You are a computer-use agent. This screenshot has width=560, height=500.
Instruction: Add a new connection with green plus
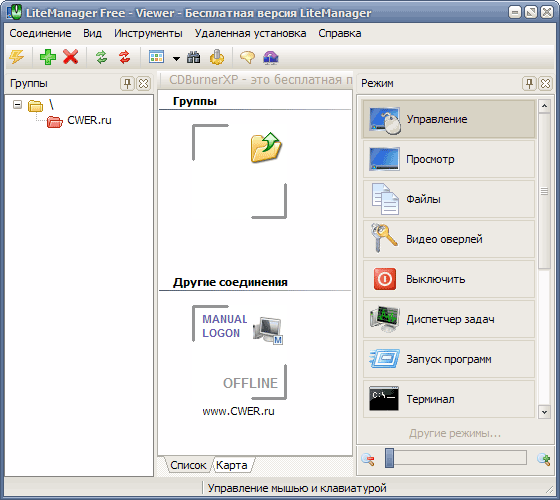(x=48, y=57)
